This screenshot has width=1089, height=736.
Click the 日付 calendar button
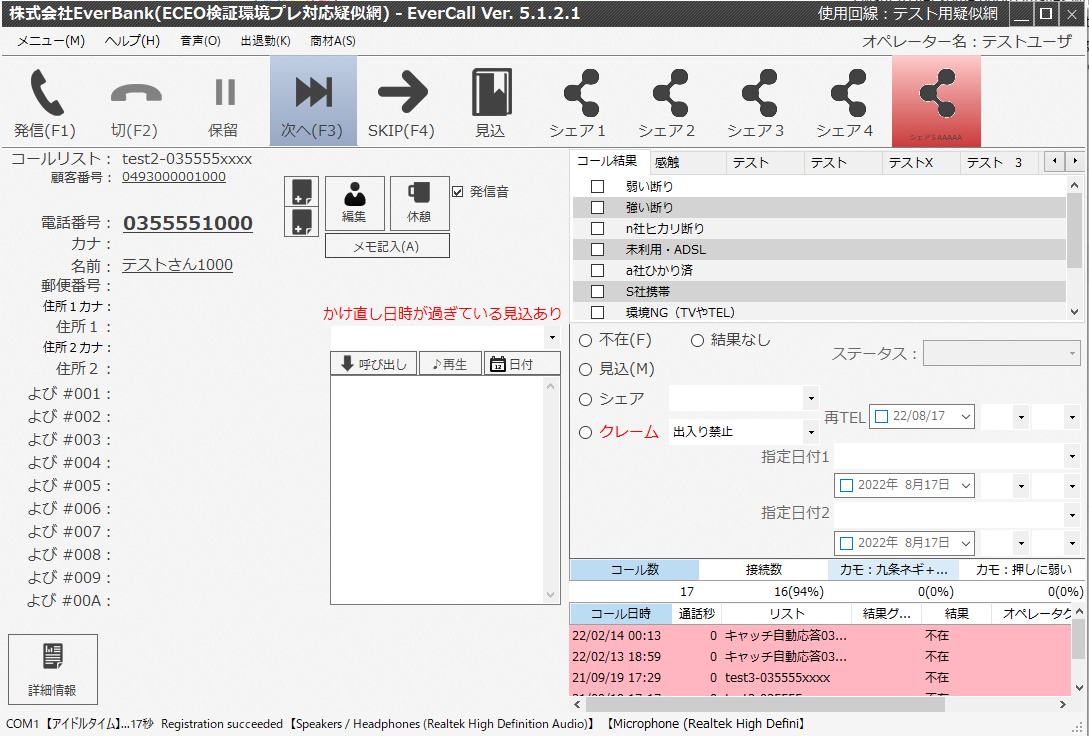(x=522, y=364)
